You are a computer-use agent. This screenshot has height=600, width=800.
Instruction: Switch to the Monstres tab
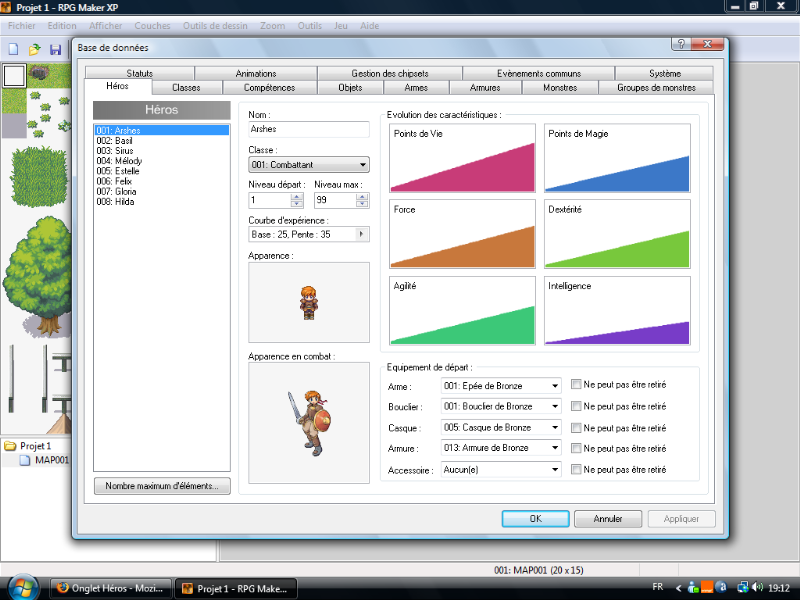[x=559, y=88]
